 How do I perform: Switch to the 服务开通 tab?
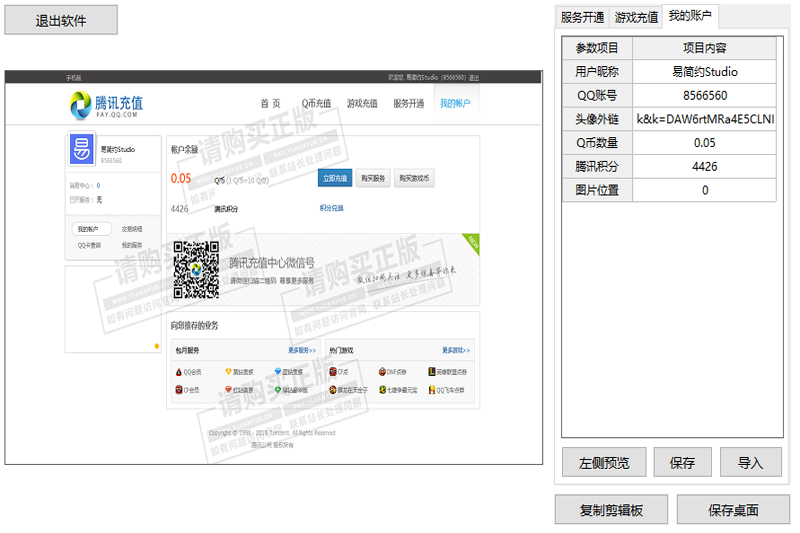point(582,17)
